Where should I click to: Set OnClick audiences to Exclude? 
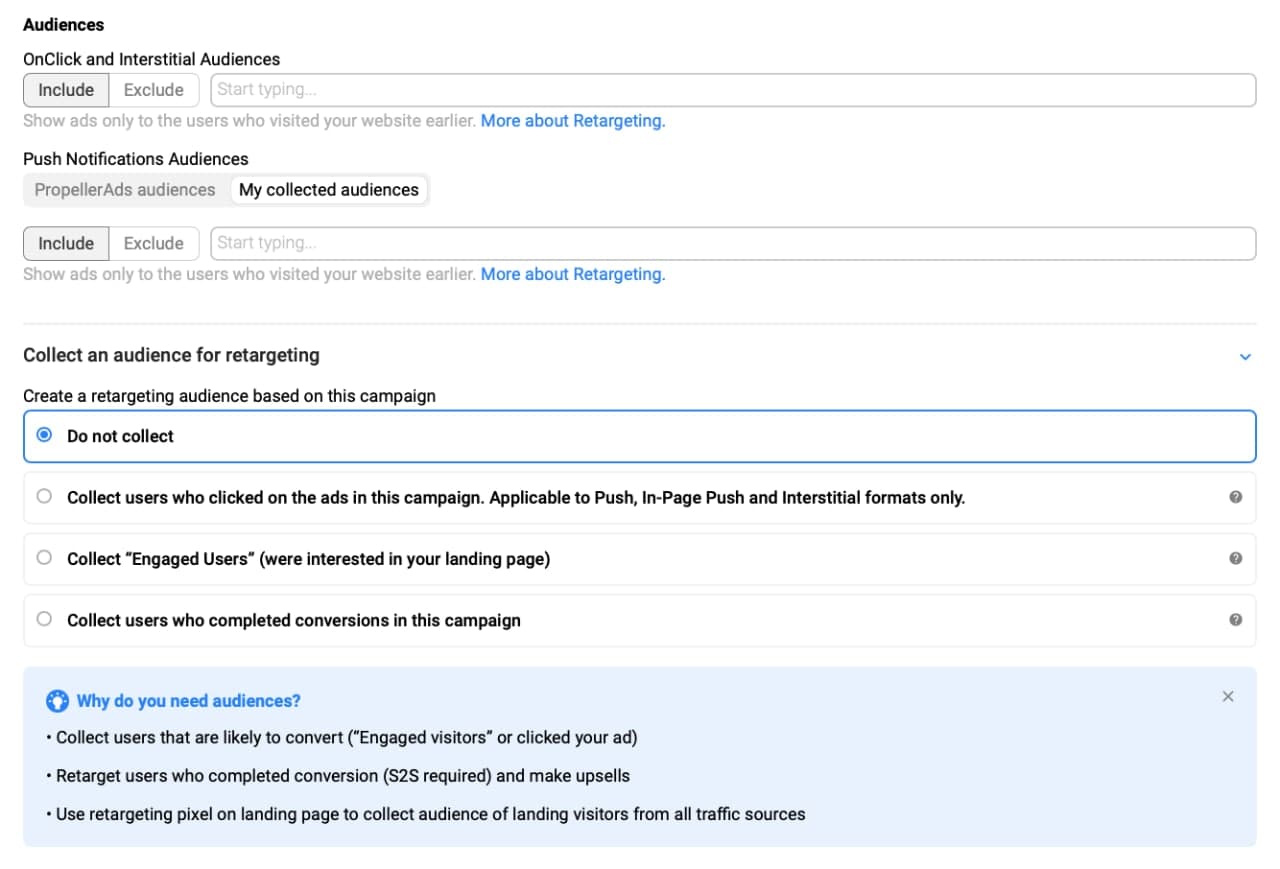pos(154,90)
